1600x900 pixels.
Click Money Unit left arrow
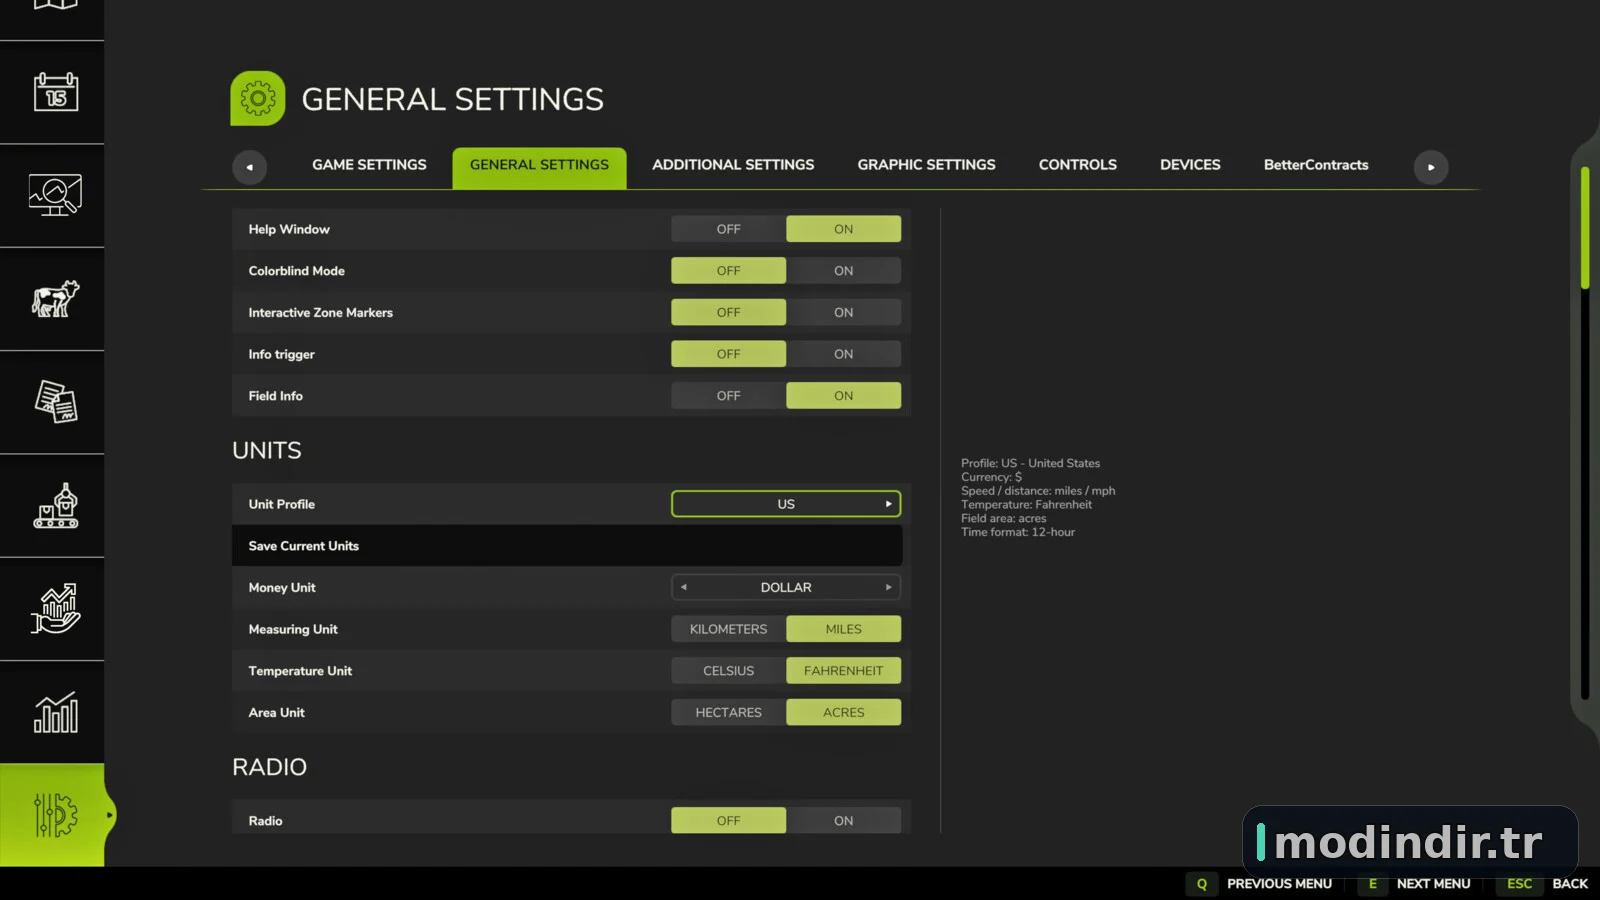pyautogui.click(x=684, y=587)
